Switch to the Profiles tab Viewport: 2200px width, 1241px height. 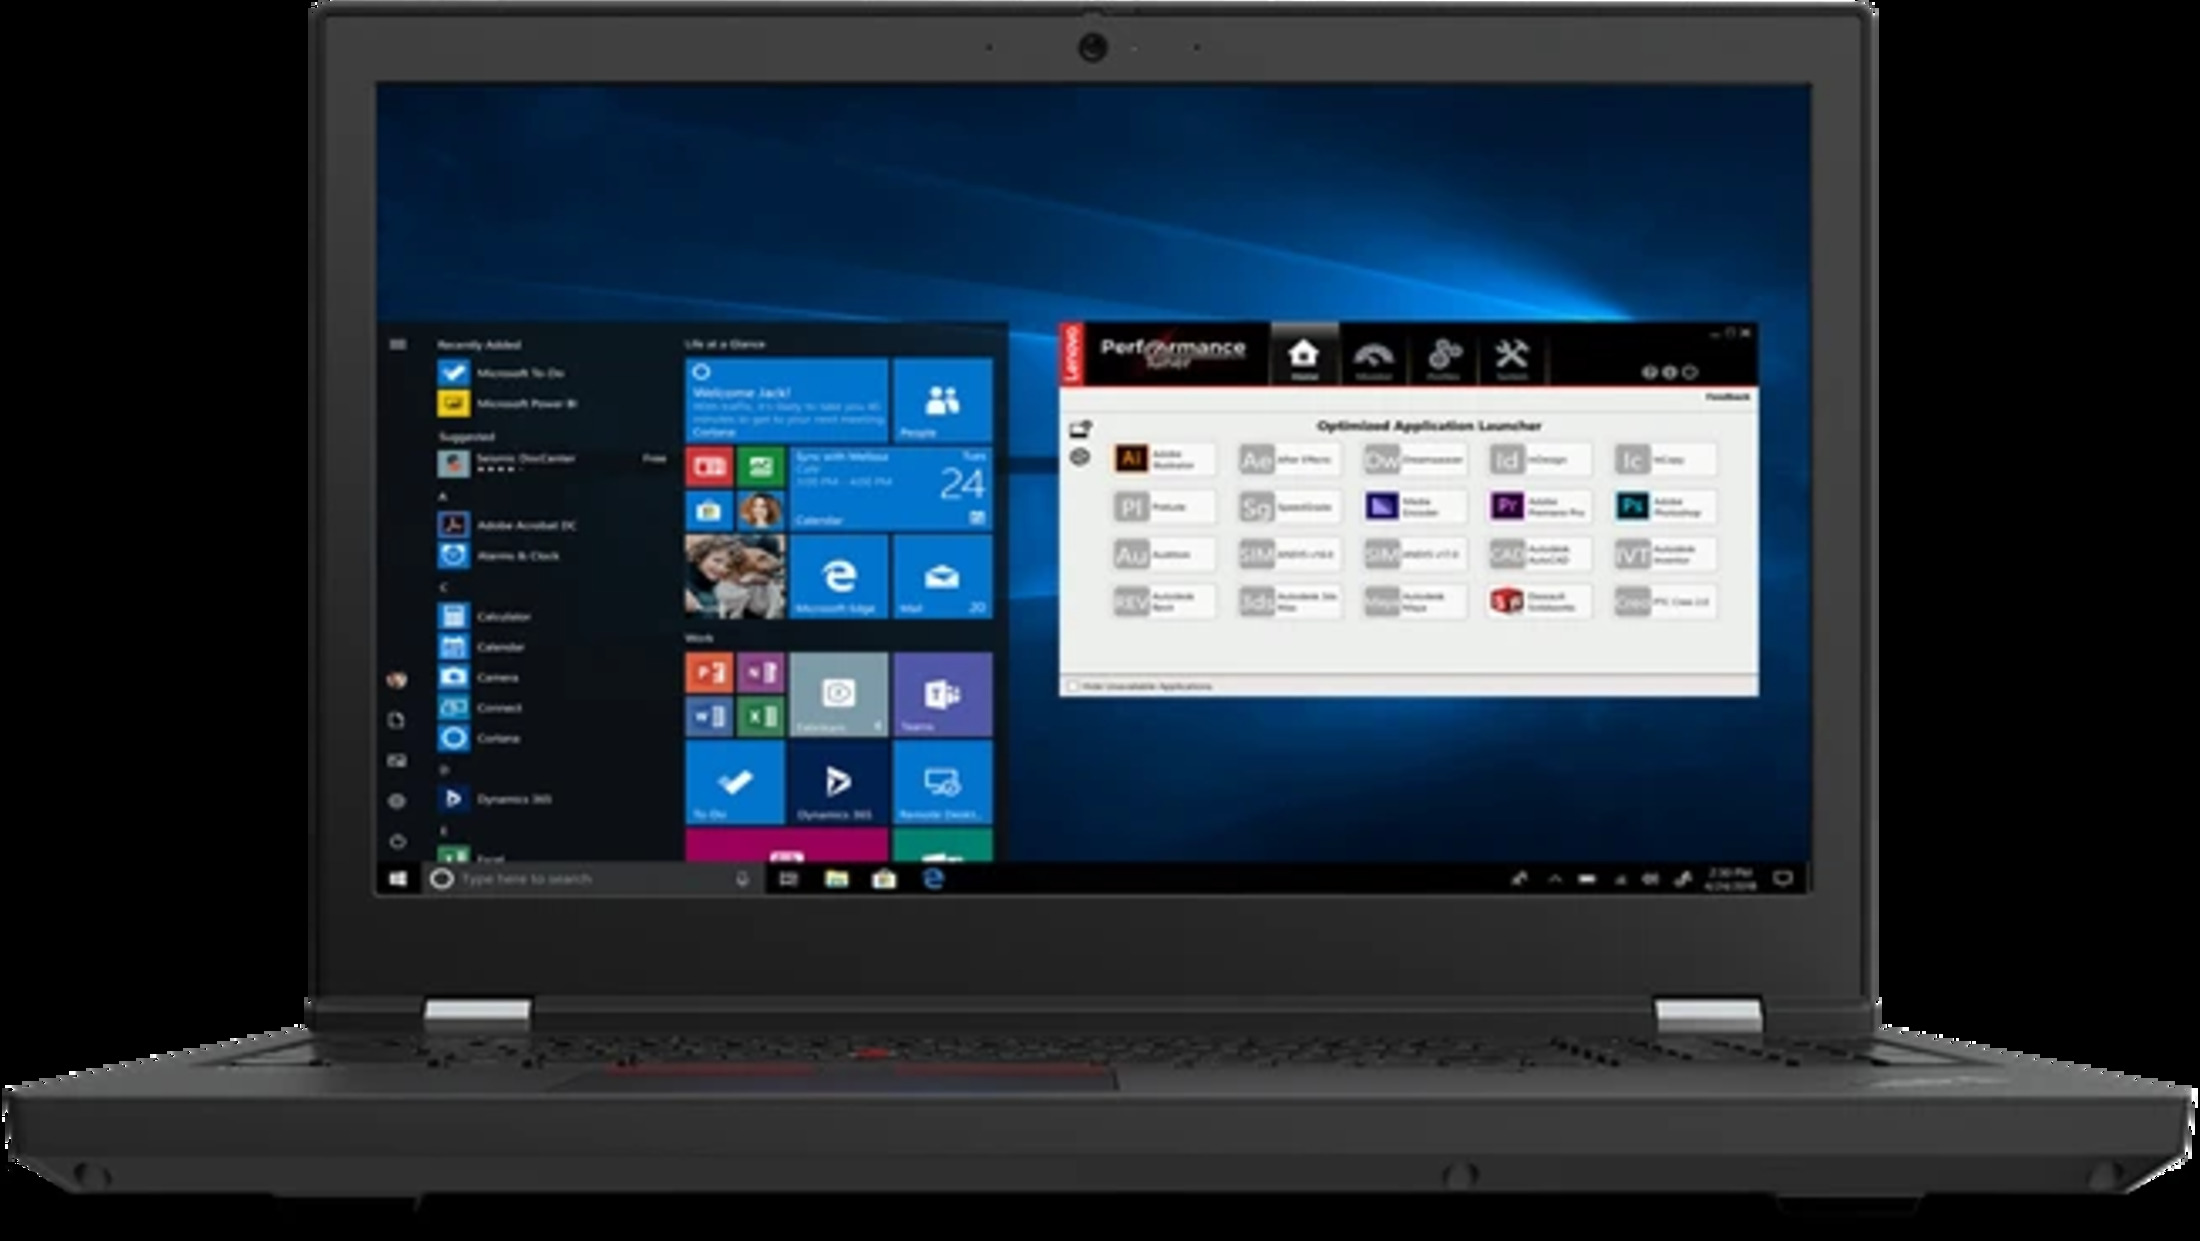click(x=1443, y=358)
